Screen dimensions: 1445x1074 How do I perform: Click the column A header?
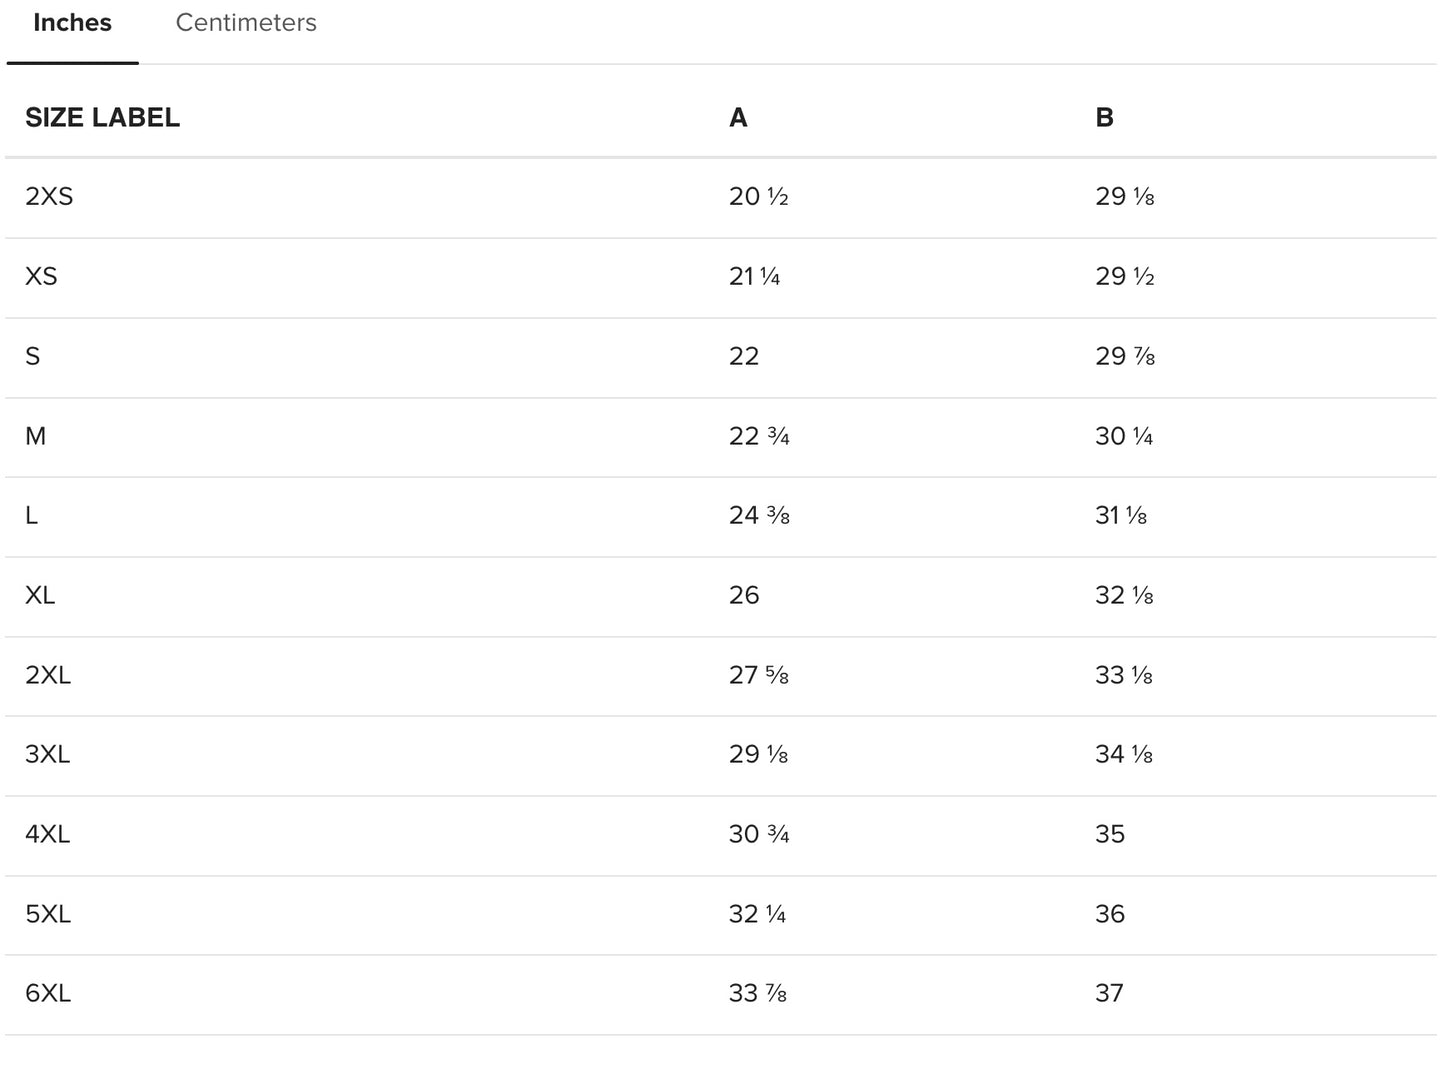tap(738, 118)
